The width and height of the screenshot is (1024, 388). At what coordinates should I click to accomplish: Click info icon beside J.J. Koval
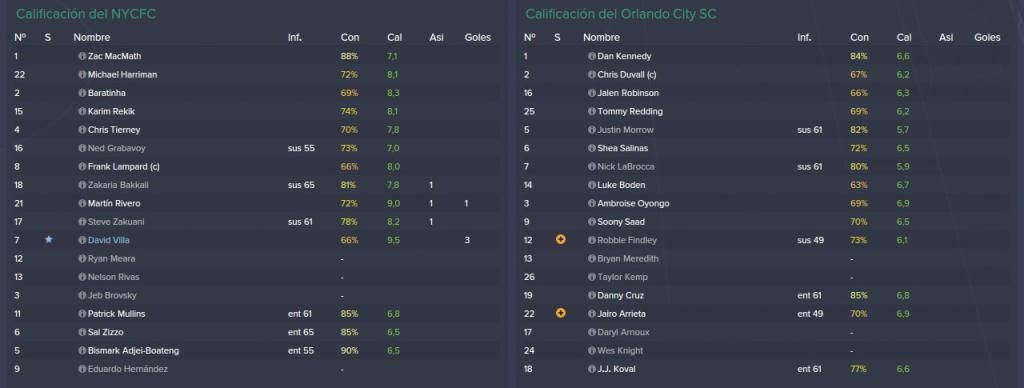click(592, 369)
